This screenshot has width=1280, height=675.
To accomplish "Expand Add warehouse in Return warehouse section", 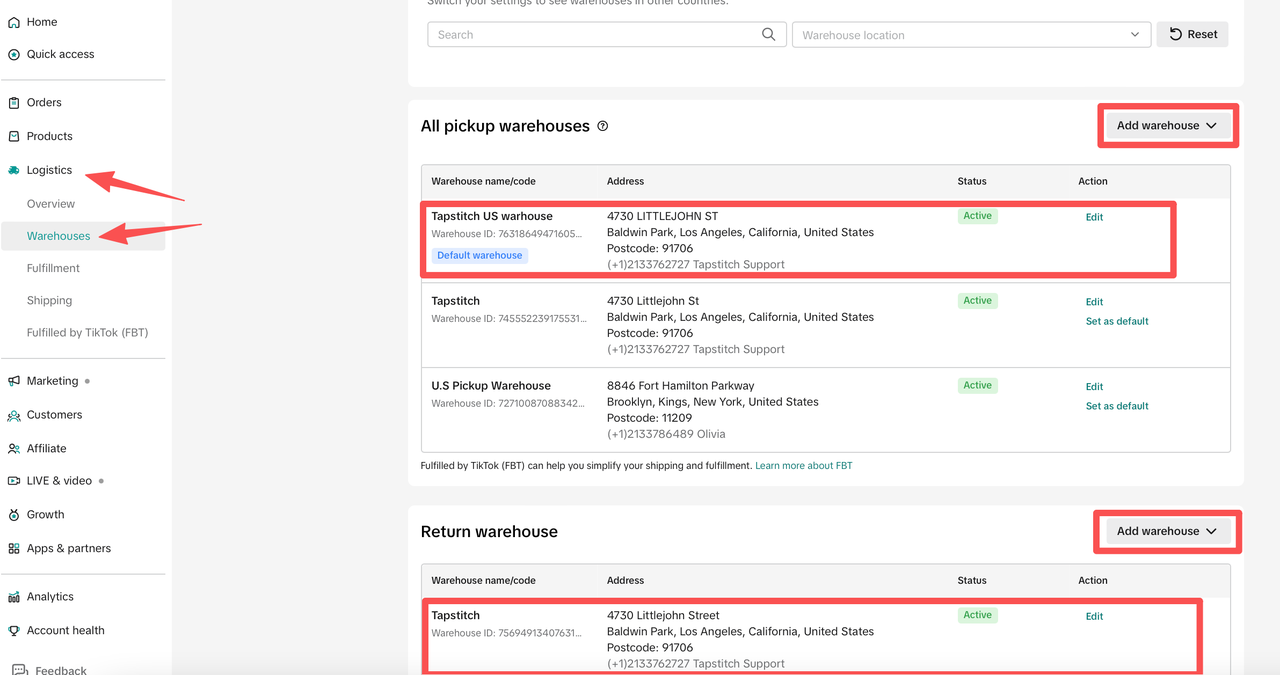I will pos(1167,531).
